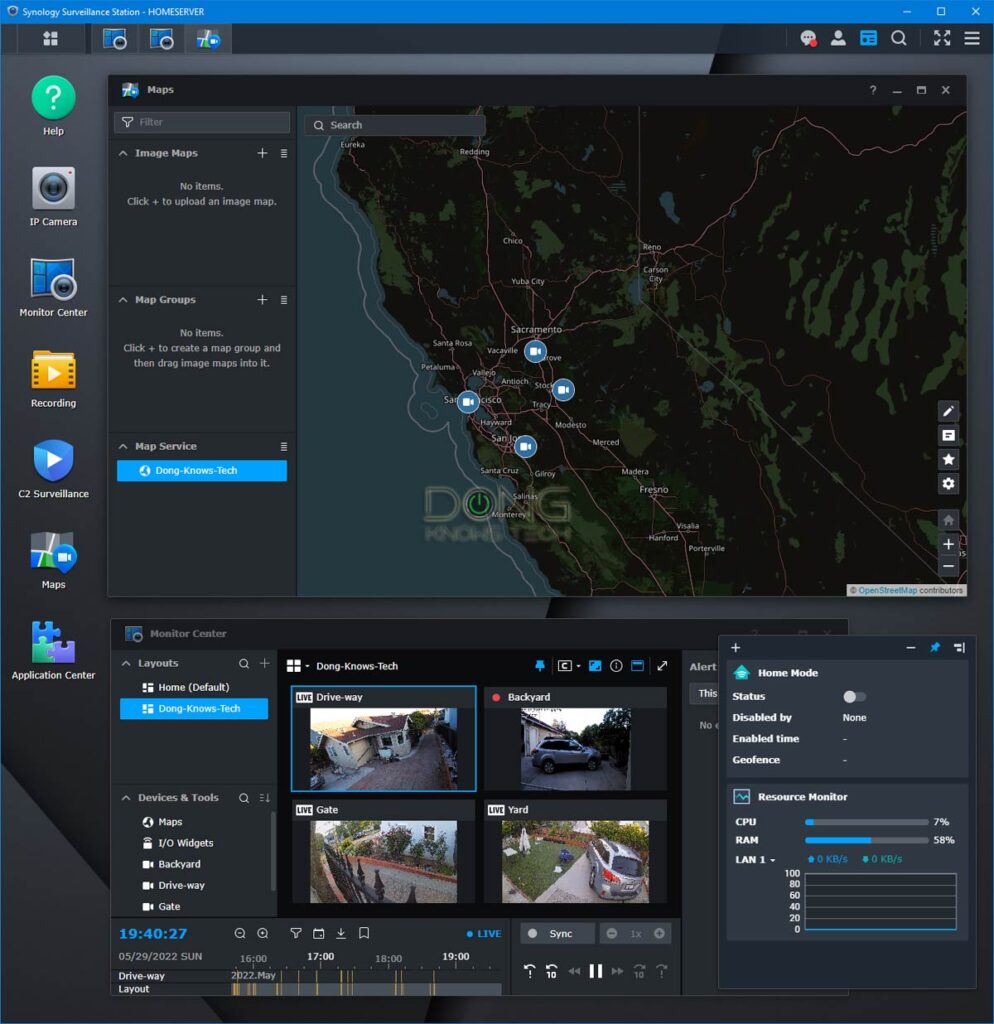The width and height of the screenshot is (994, 1024).
Task: Add a new image map with the plus
Action: point(262,153)
